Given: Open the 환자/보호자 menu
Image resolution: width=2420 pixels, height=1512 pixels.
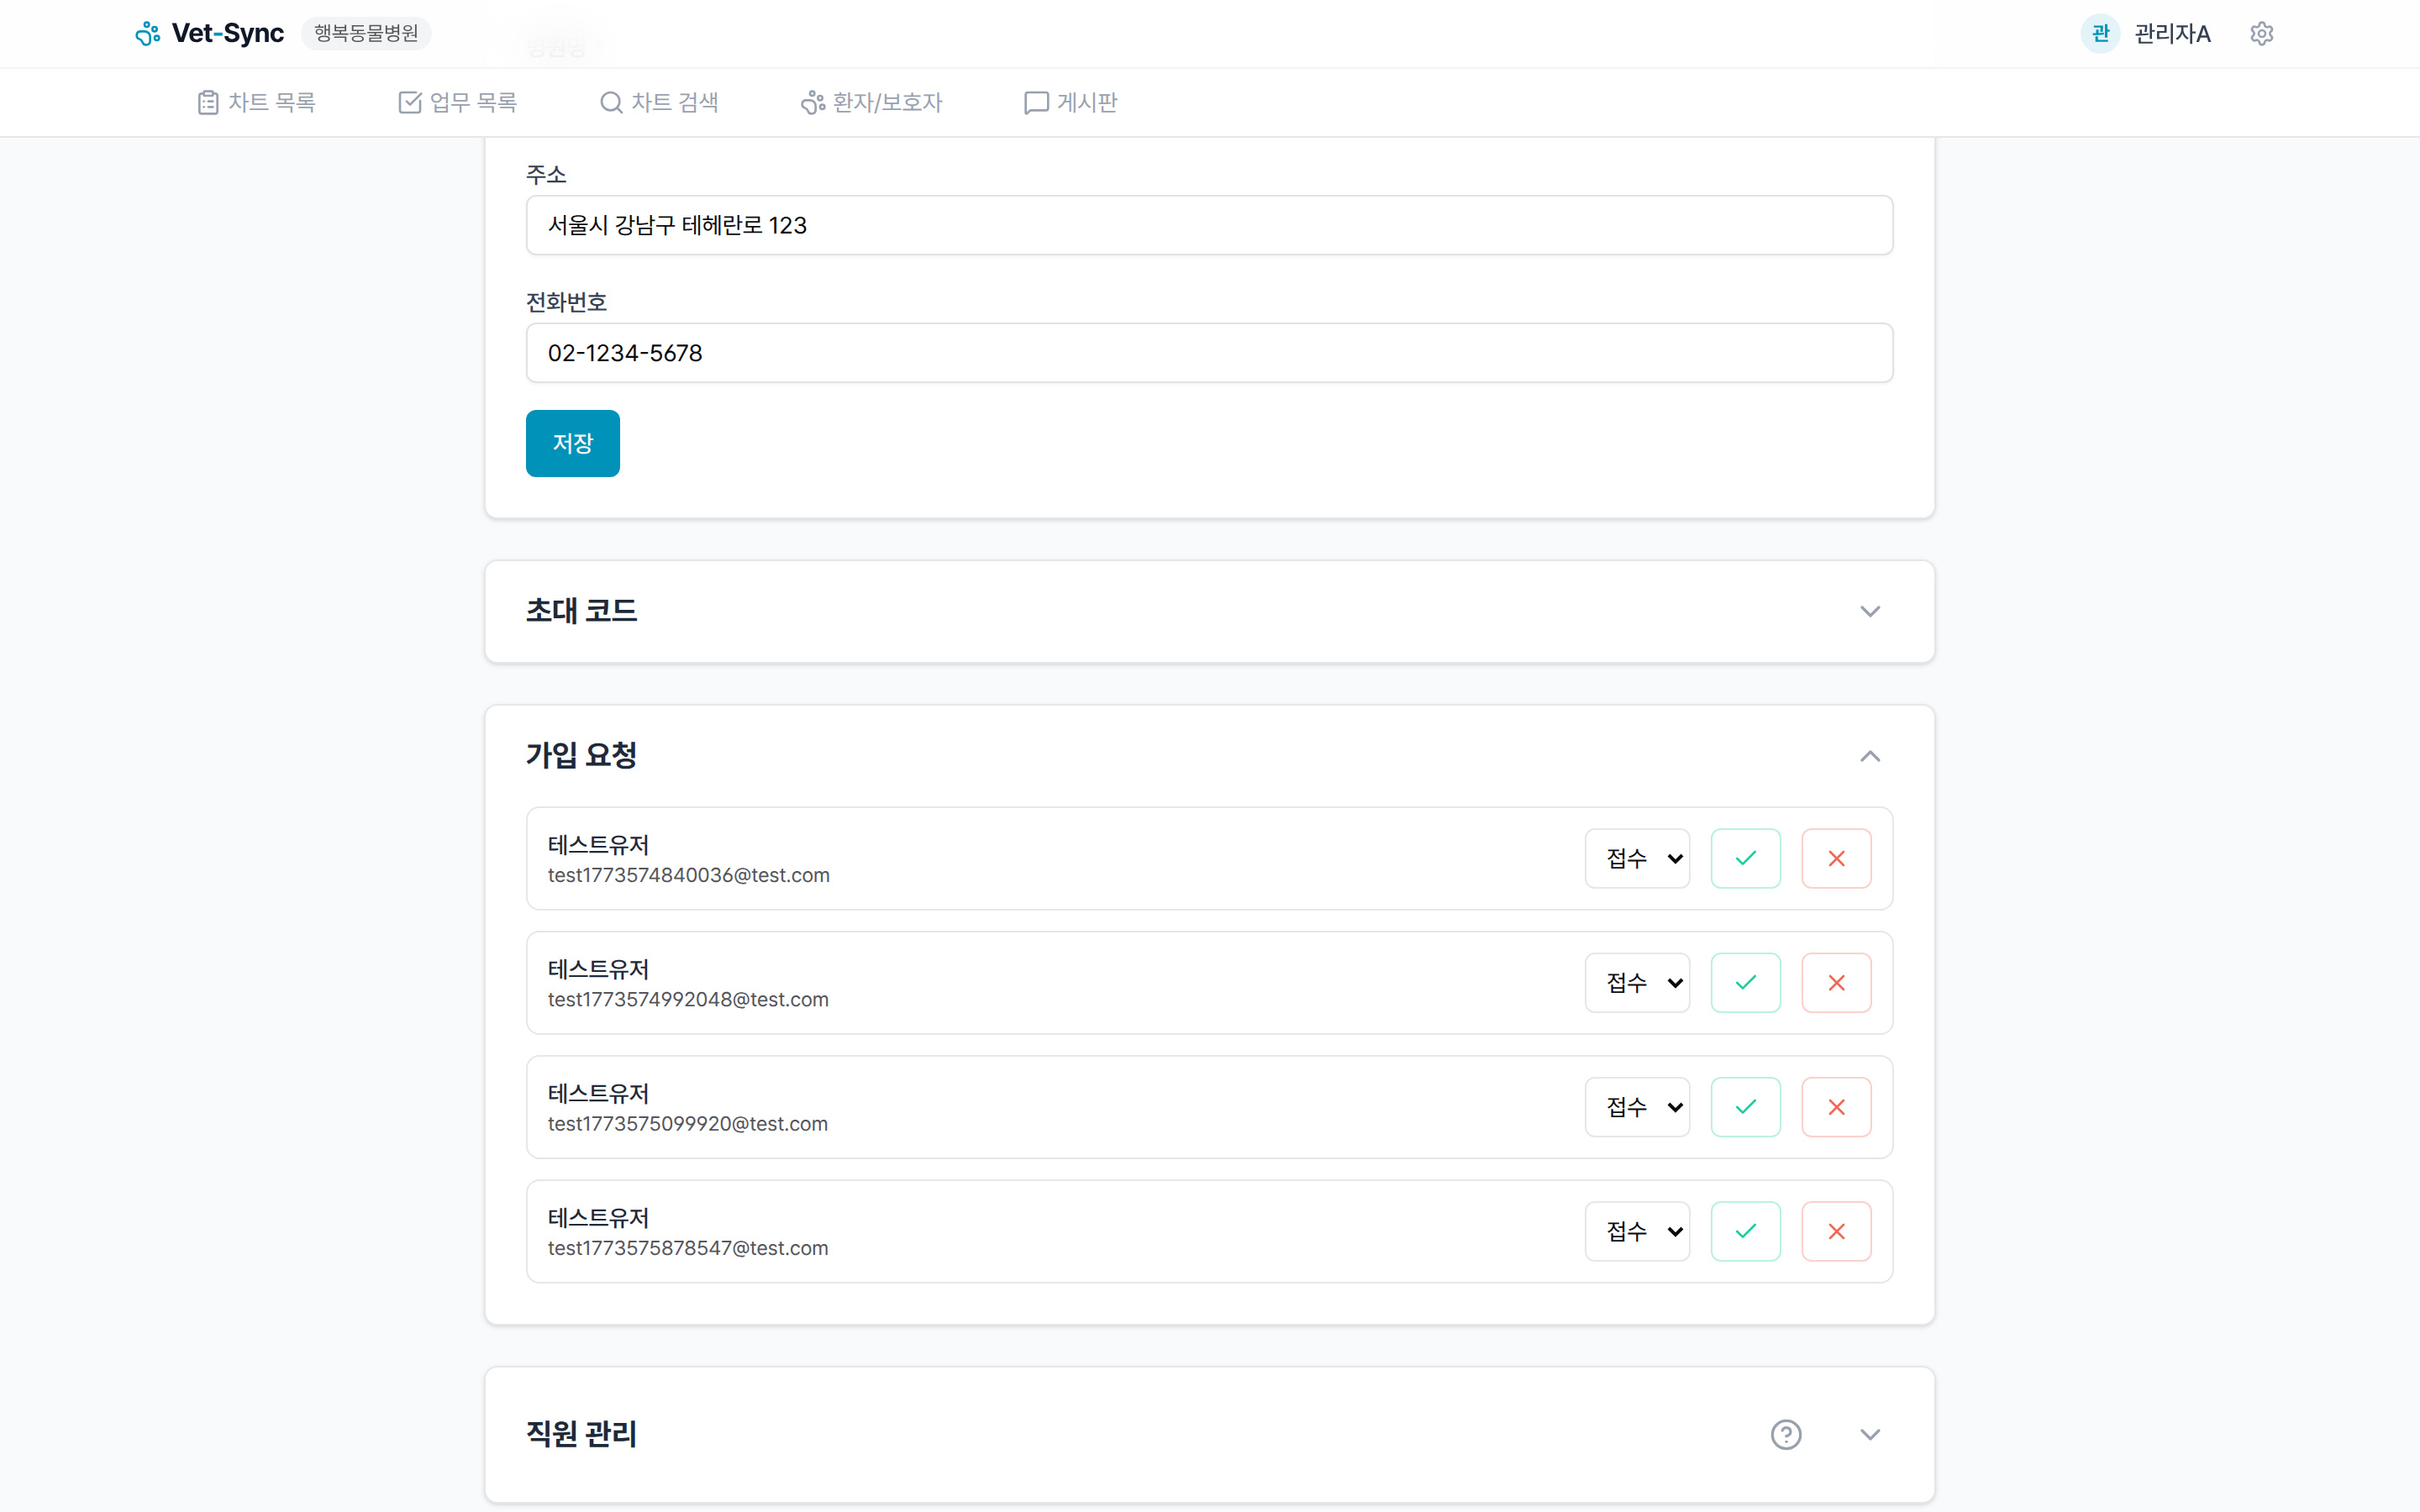Looking at the screenshot, I should pyautogui.click(x=871, y=102).
